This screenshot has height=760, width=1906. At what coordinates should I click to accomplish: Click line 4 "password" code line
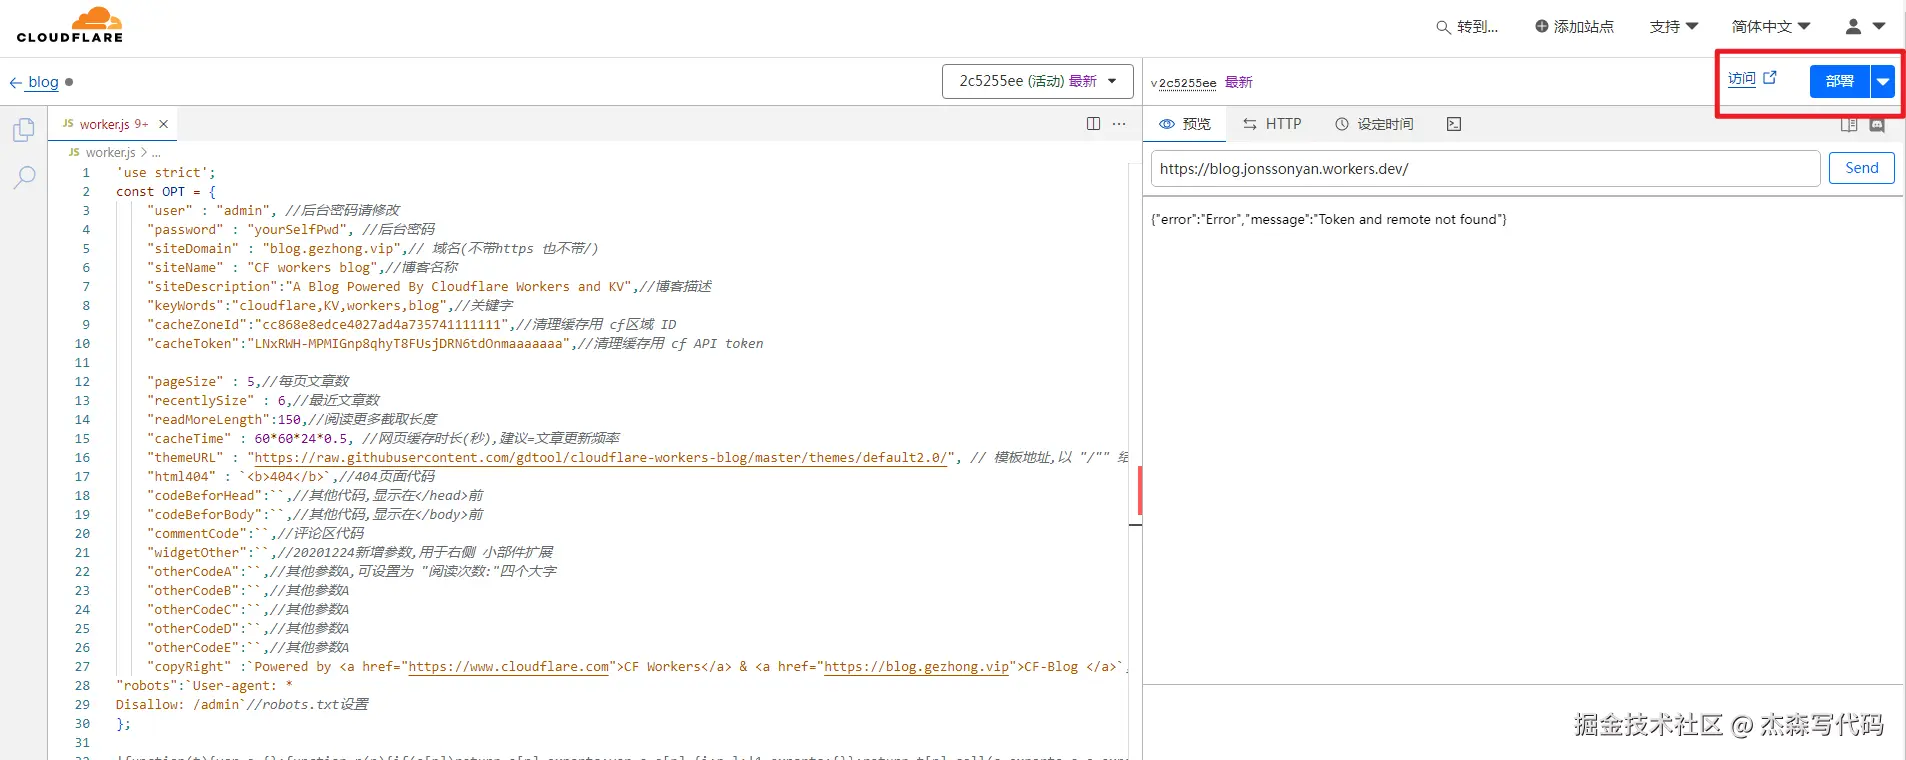(291, 229)
